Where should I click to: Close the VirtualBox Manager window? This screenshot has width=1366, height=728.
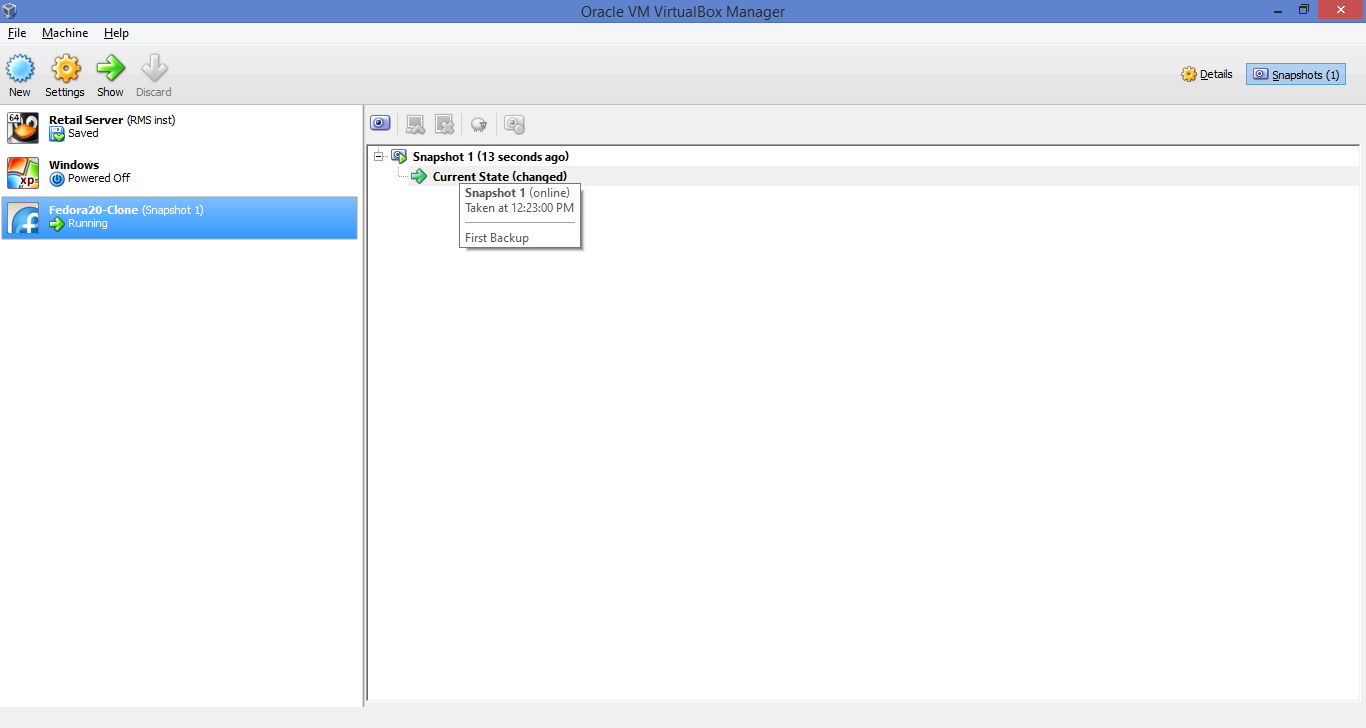(1342, 10)
